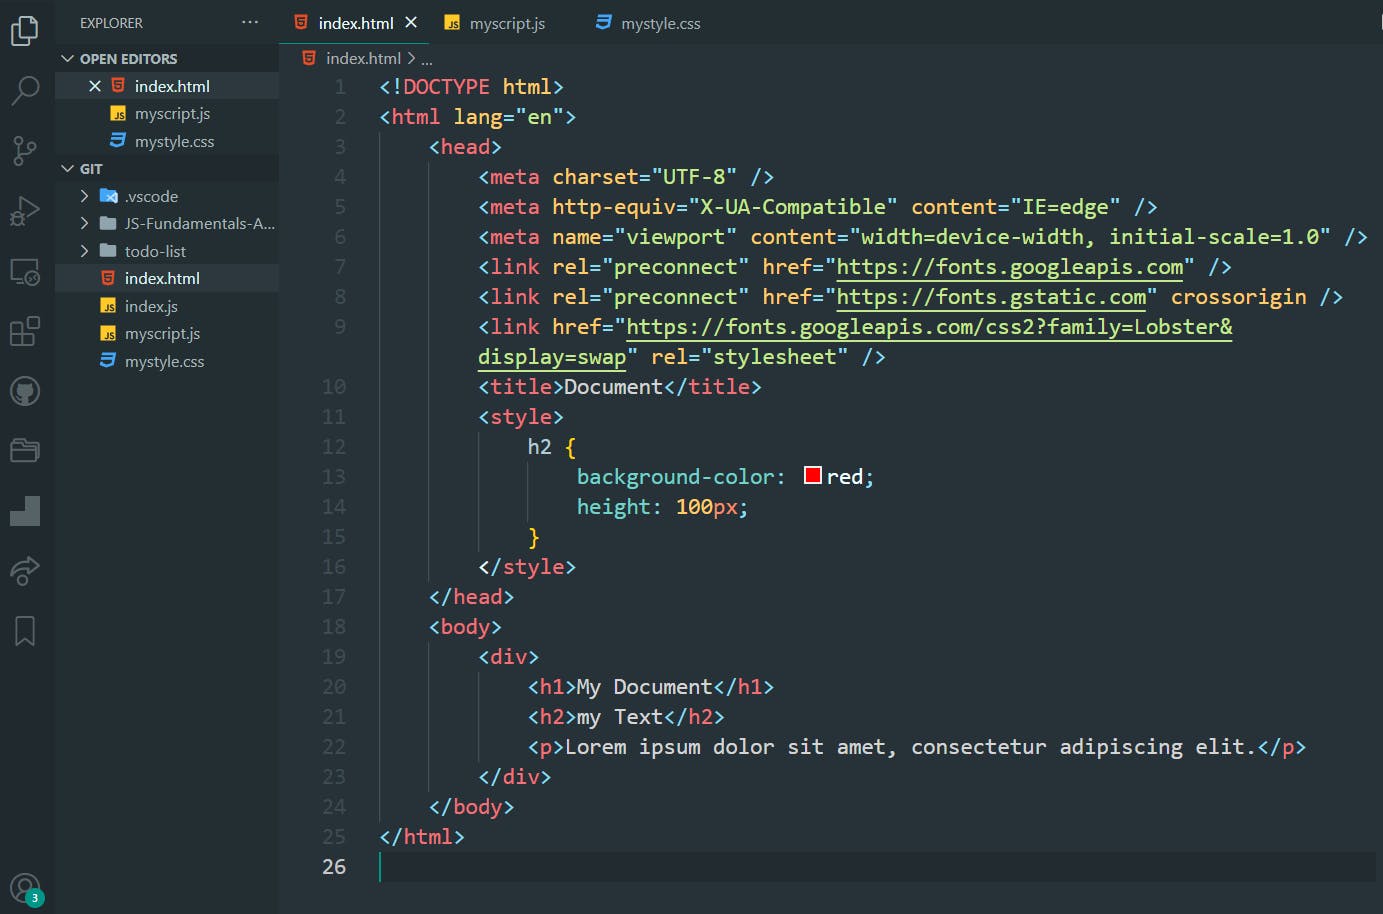Click the Lobster css2 font URL link
1383x914 pixels.
pyautogui.click(x=929, y=327)
